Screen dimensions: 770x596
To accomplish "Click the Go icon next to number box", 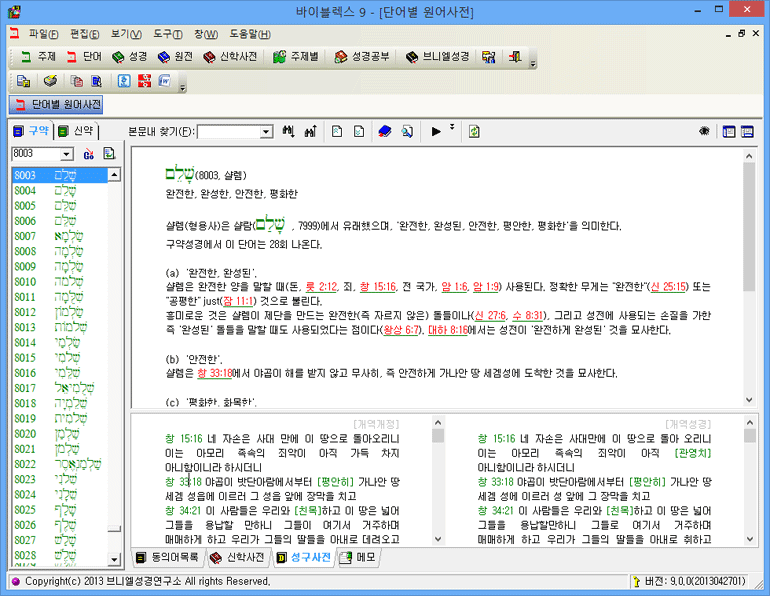I will click(88, 154).
